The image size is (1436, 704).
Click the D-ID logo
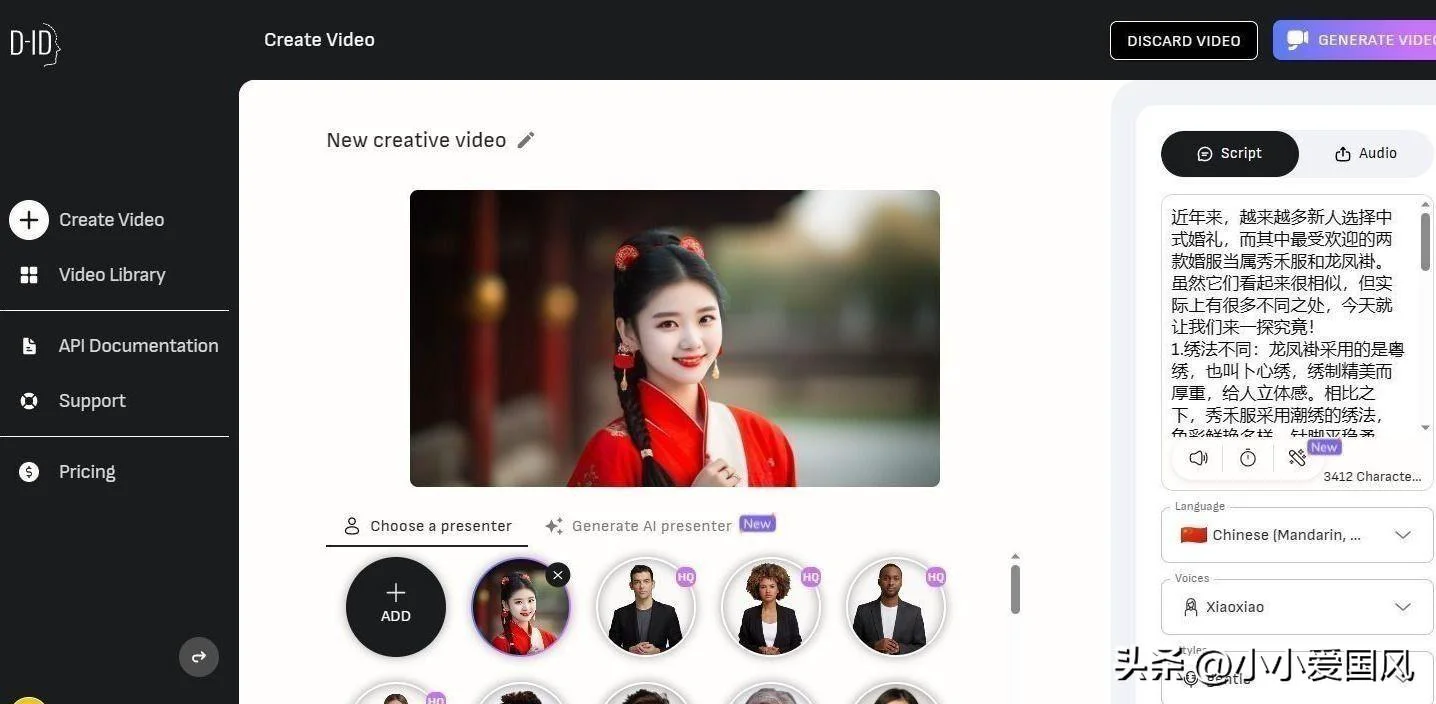click(35, 44)
